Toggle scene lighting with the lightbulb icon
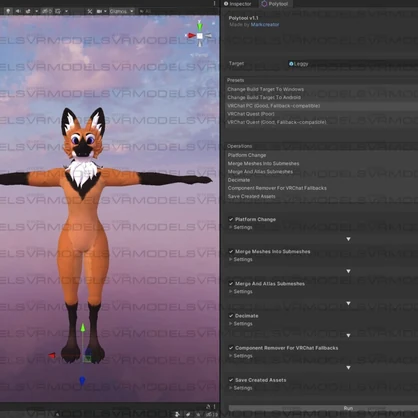418x418 pixels. tap(8, 11)
